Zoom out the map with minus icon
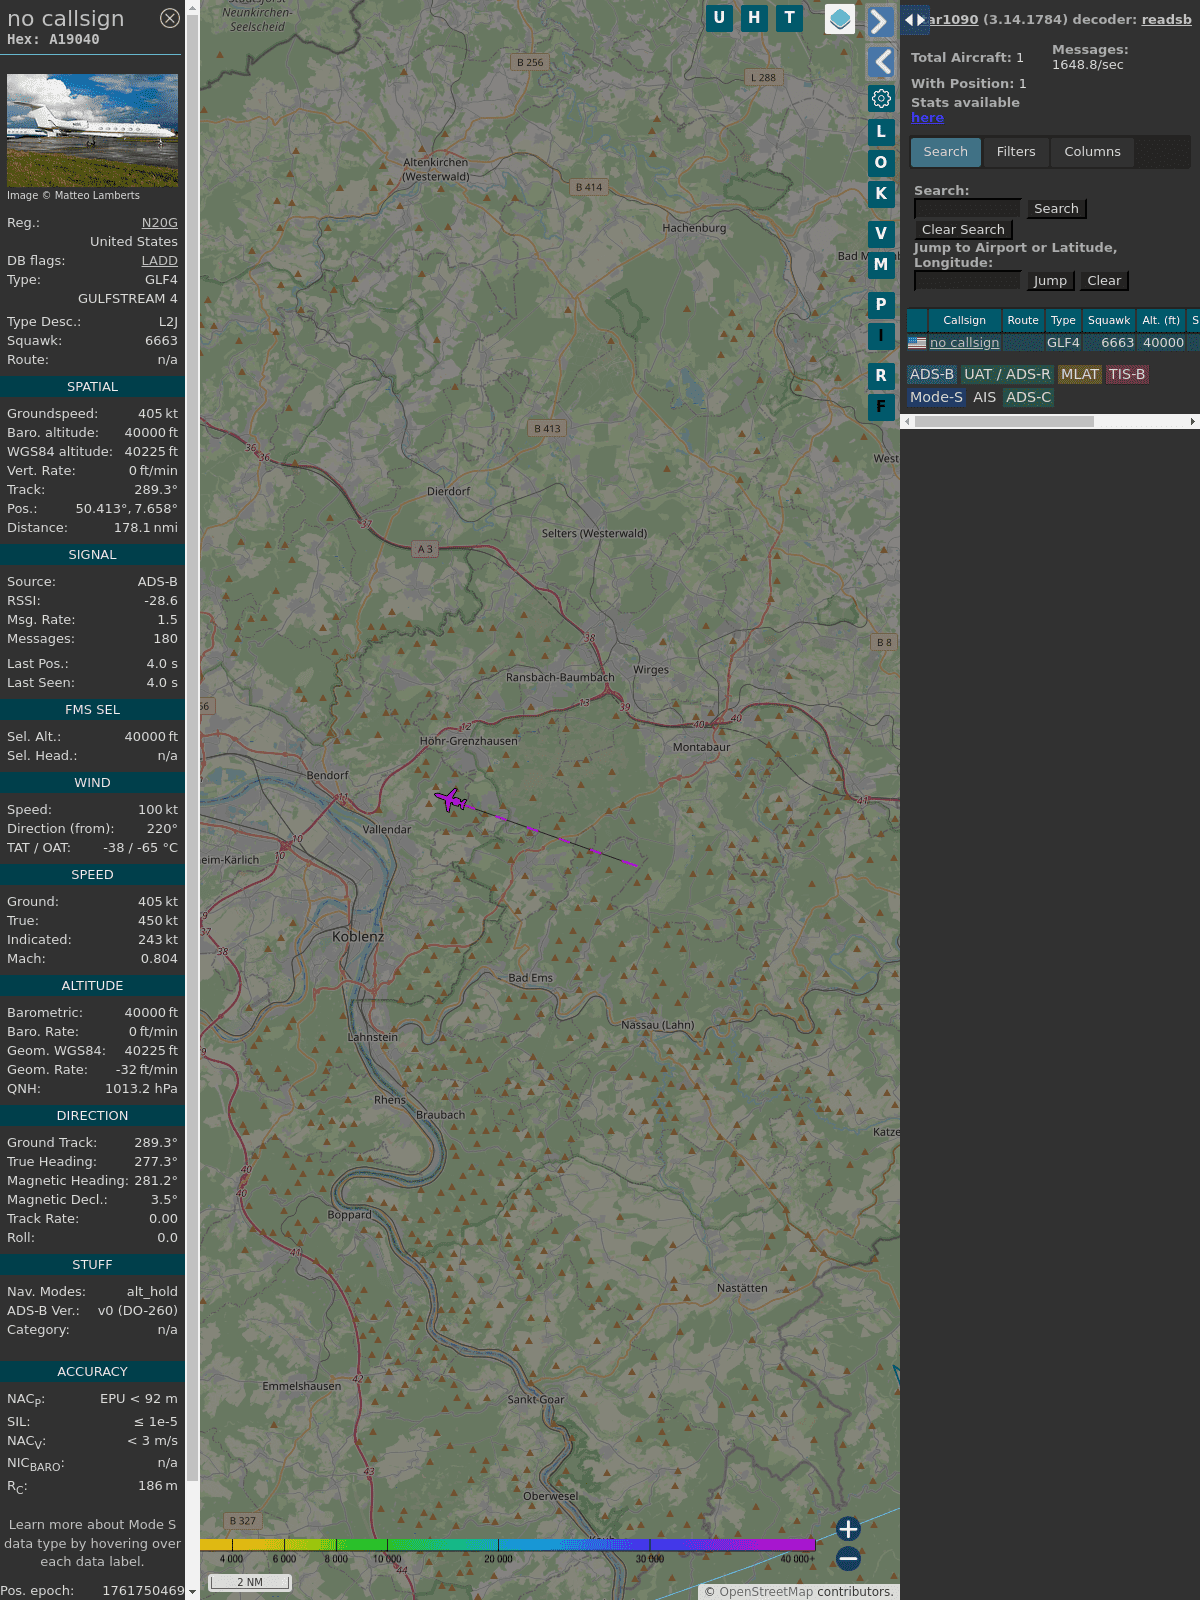Viewport: 1200px width, 1600px height. pos(848,1558)
